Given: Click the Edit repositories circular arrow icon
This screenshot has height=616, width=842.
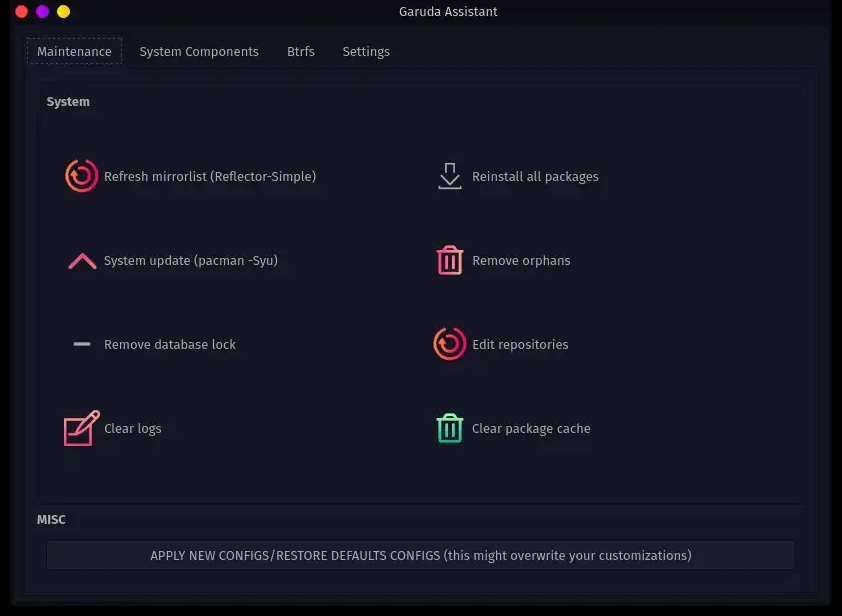Looking at the screenshot, I should [x=450, y=344].
